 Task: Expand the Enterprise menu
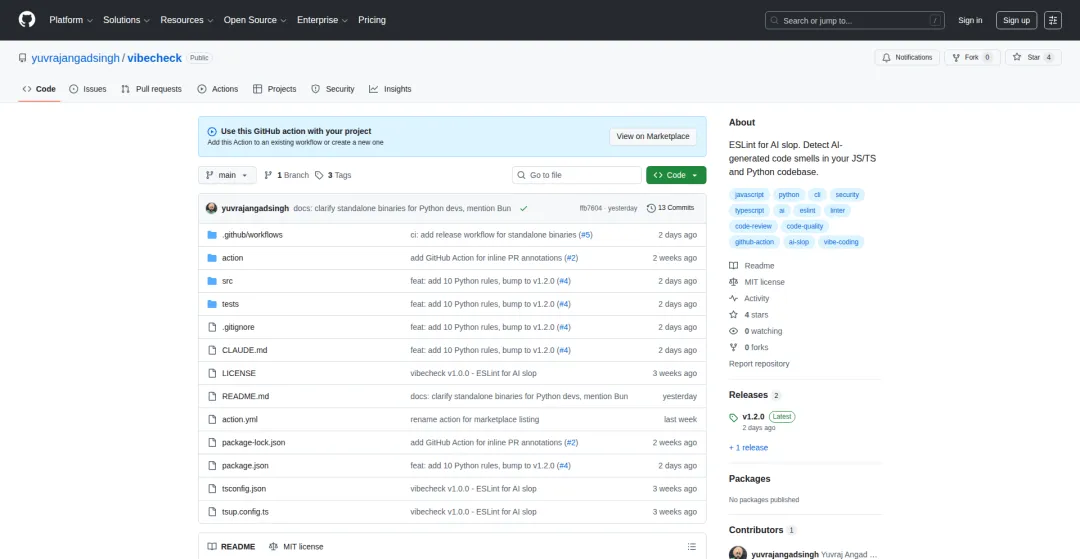(322, 20)
